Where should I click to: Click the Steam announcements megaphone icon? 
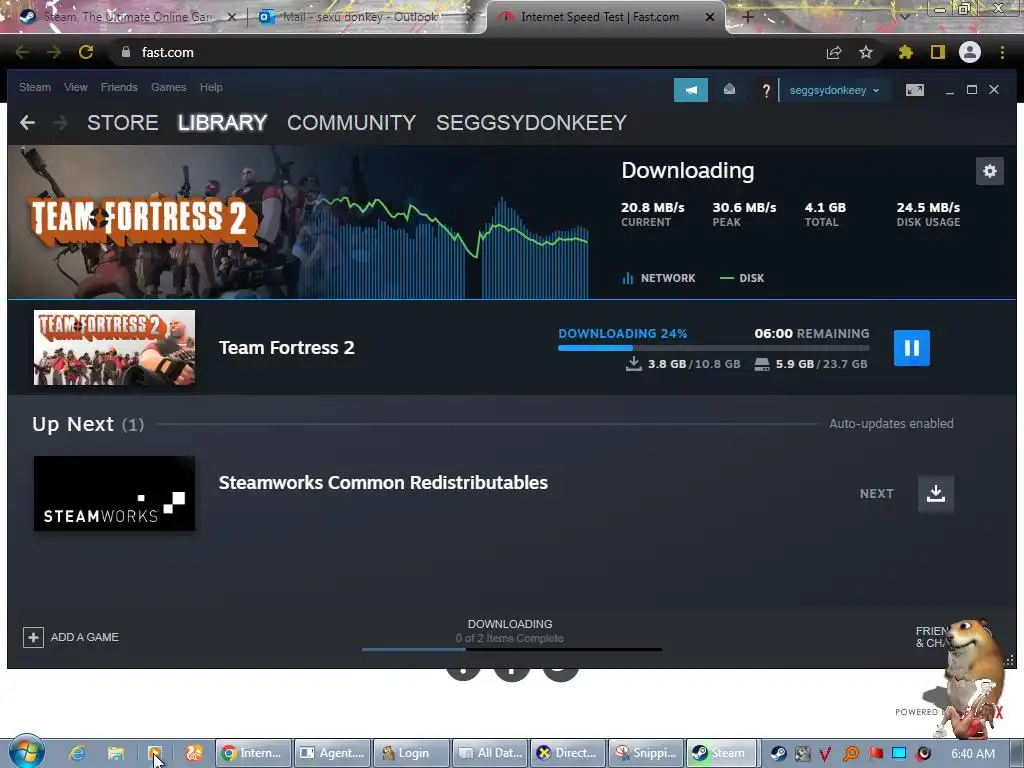(x=690, y=90)
